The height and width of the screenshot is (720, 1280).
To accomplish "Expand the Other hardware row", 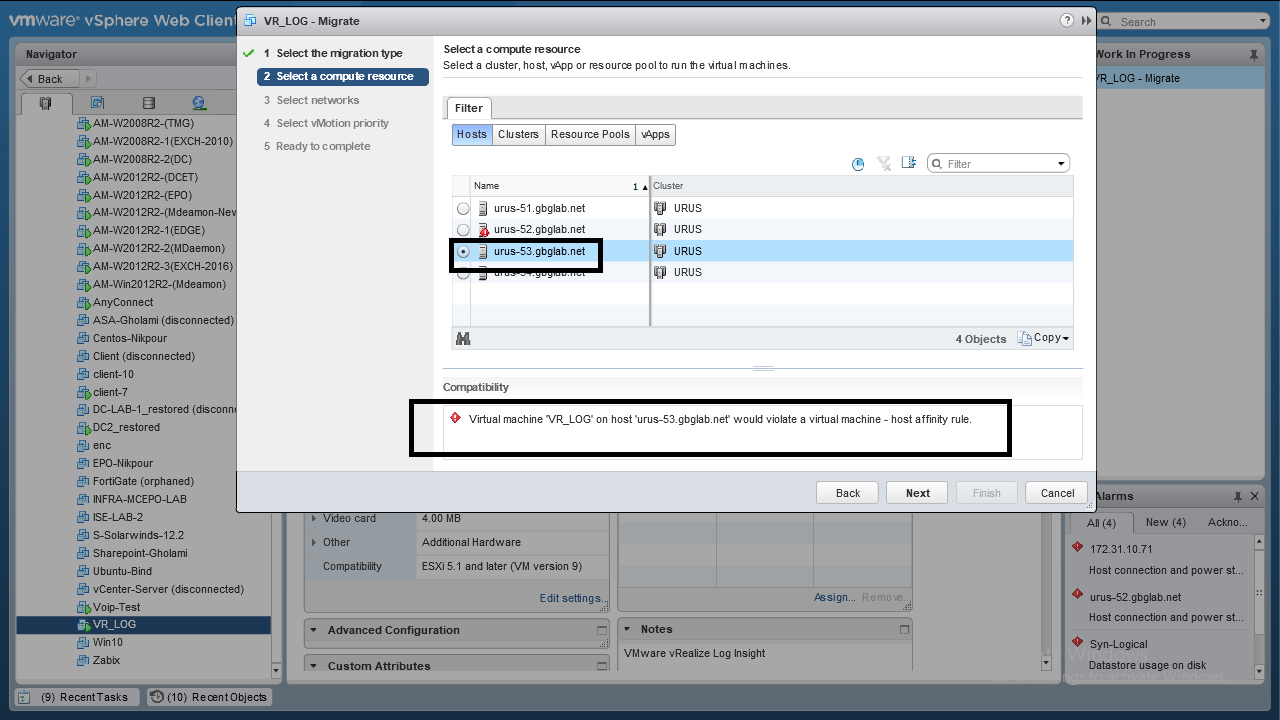I will (314, 542).
